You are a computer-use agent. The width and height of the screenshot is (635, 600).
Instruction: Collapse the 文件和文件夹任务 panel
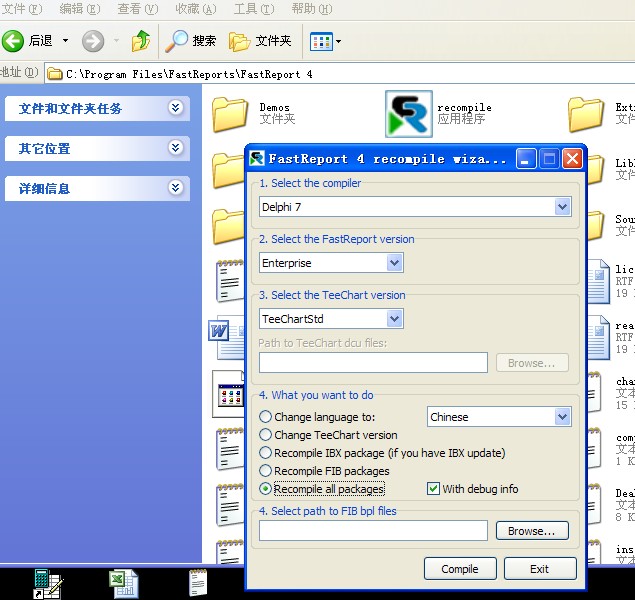tap(175, 108)
